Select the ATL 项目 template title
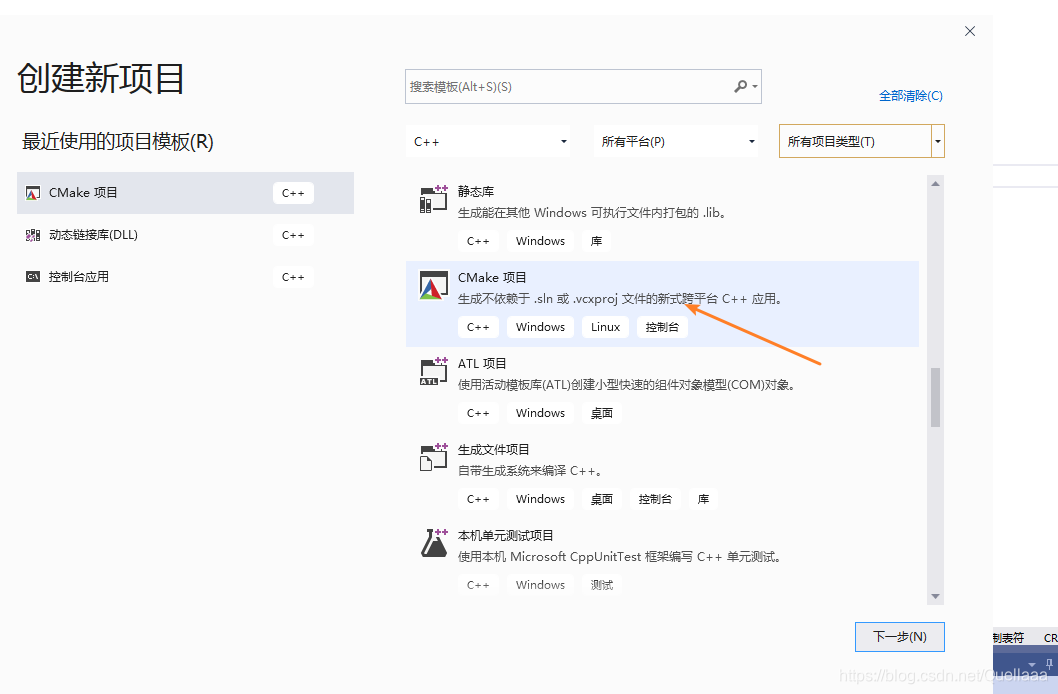 pos(482,364)
